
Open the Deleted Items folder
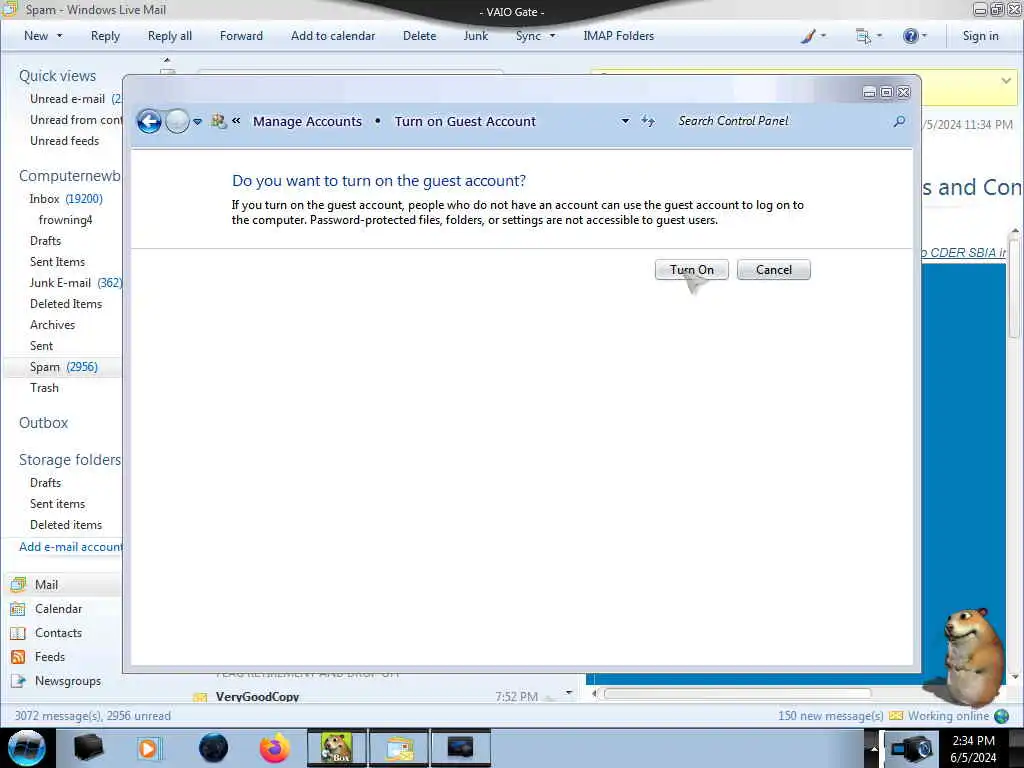coord(66,304)
